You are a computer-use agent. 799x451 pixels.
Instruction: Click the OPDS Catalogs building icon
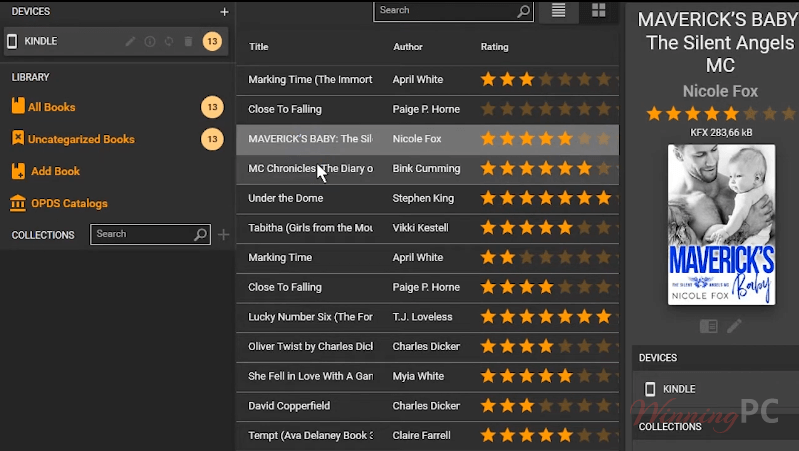pos(18,203)
